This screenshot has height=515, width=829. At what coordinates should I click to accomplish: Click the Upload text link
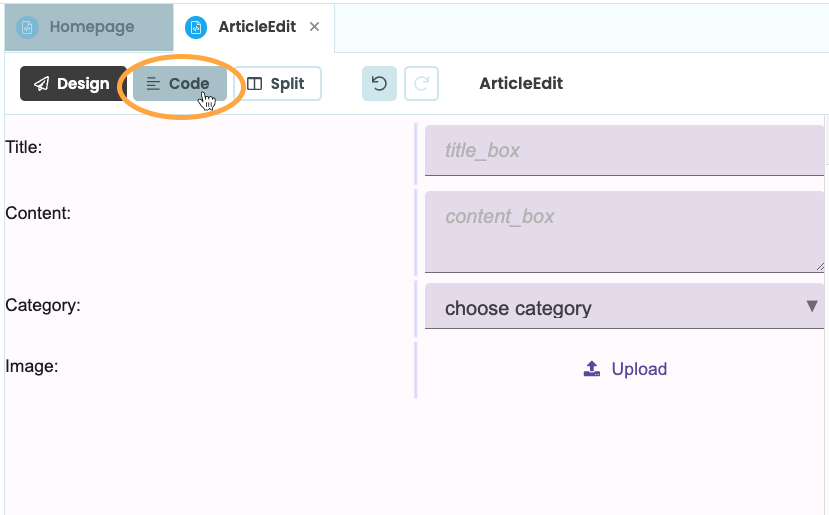click(639, 369)
